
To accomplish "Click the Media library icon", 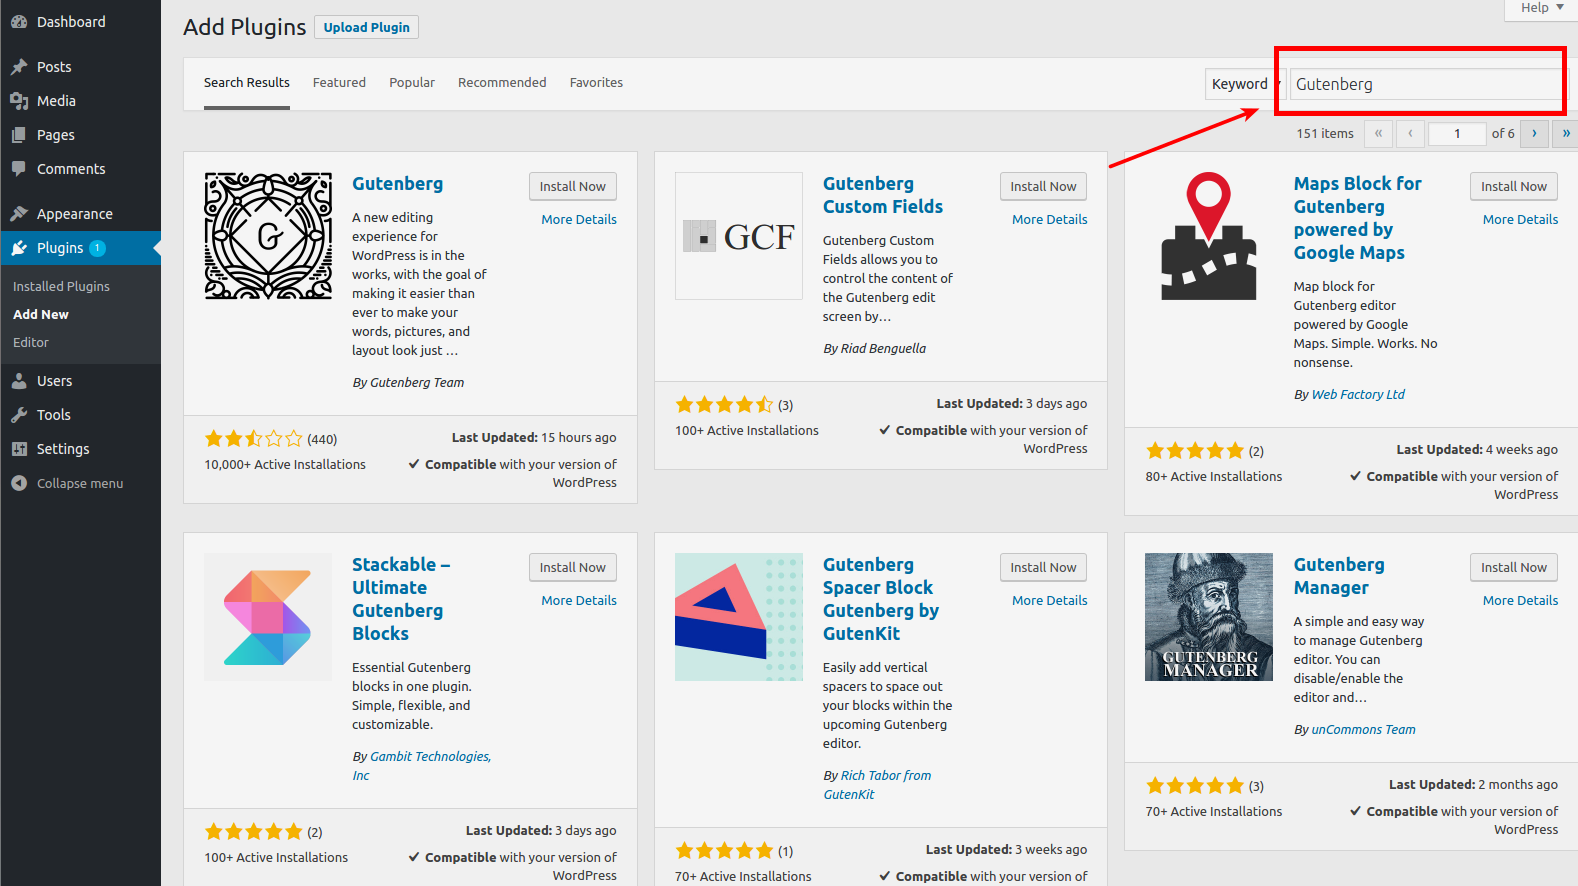I will 19,101.
